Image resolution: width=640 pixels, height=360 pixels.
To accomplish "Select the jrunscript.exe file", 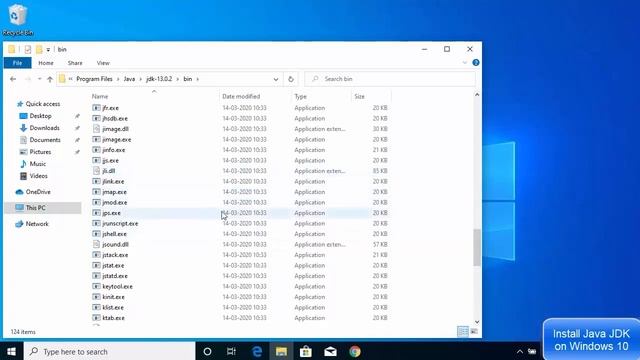I will point(120,224).
